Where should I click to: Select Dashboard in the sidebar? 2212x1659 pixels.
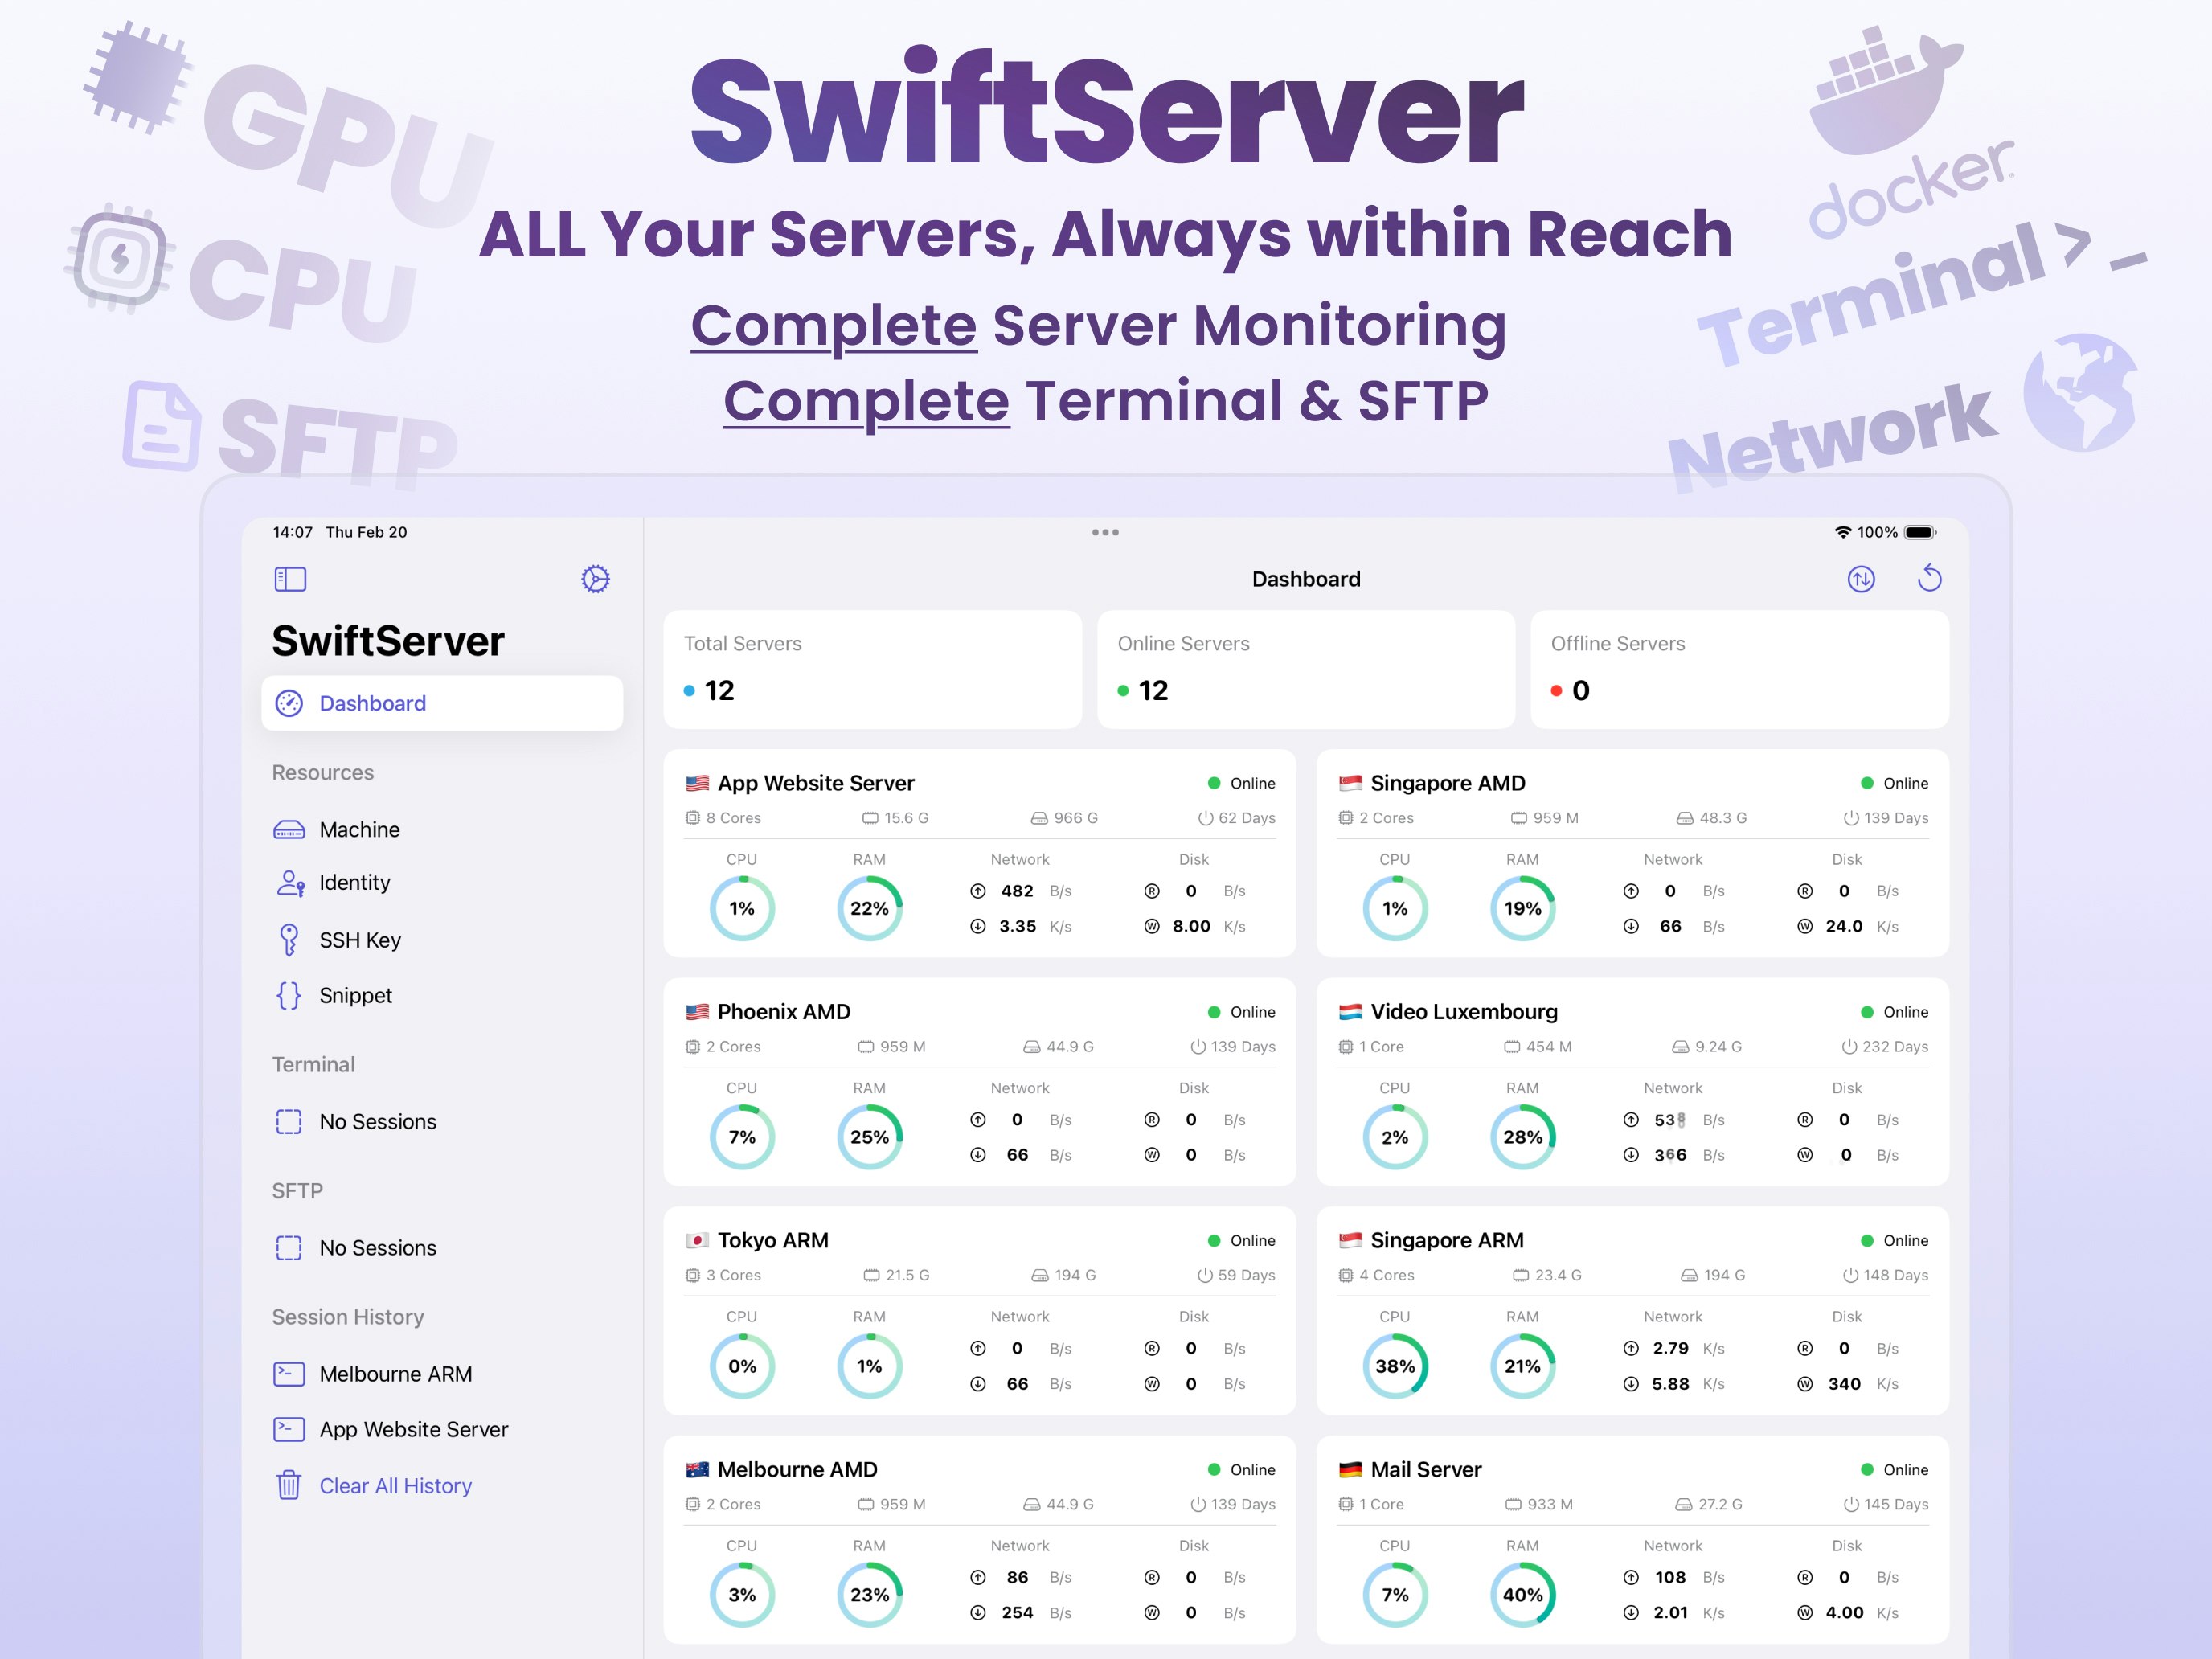click(x=442, y=703)
